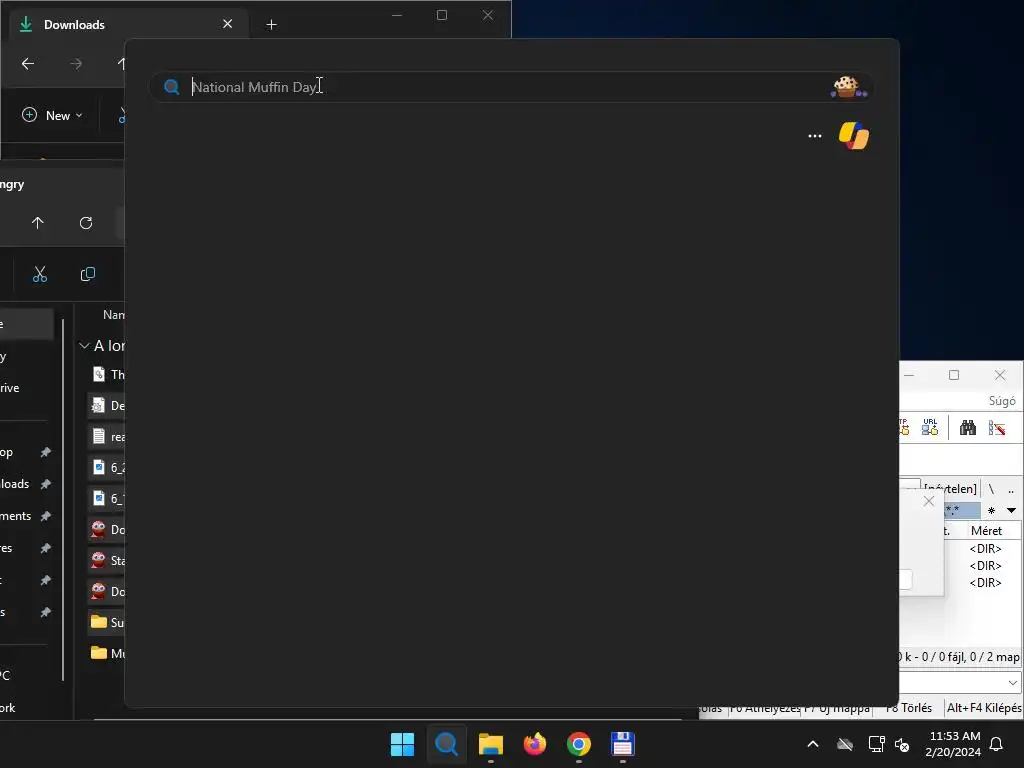Open the Total Commander command line dropdown

(1012, 683)
